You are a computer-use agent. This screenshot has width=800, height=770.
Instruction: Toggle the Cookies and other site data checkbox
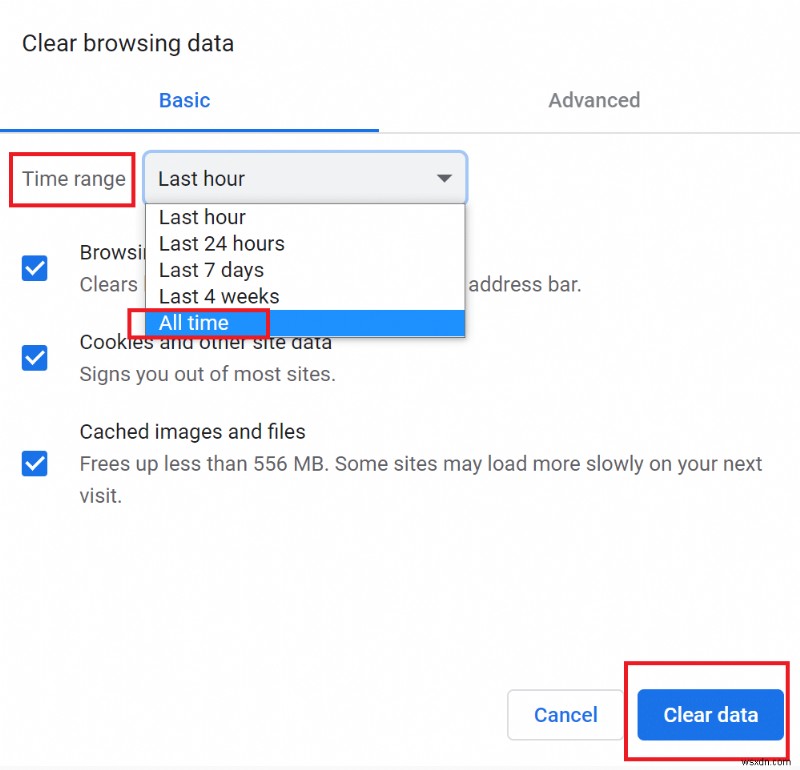click(x=35, y=357)
